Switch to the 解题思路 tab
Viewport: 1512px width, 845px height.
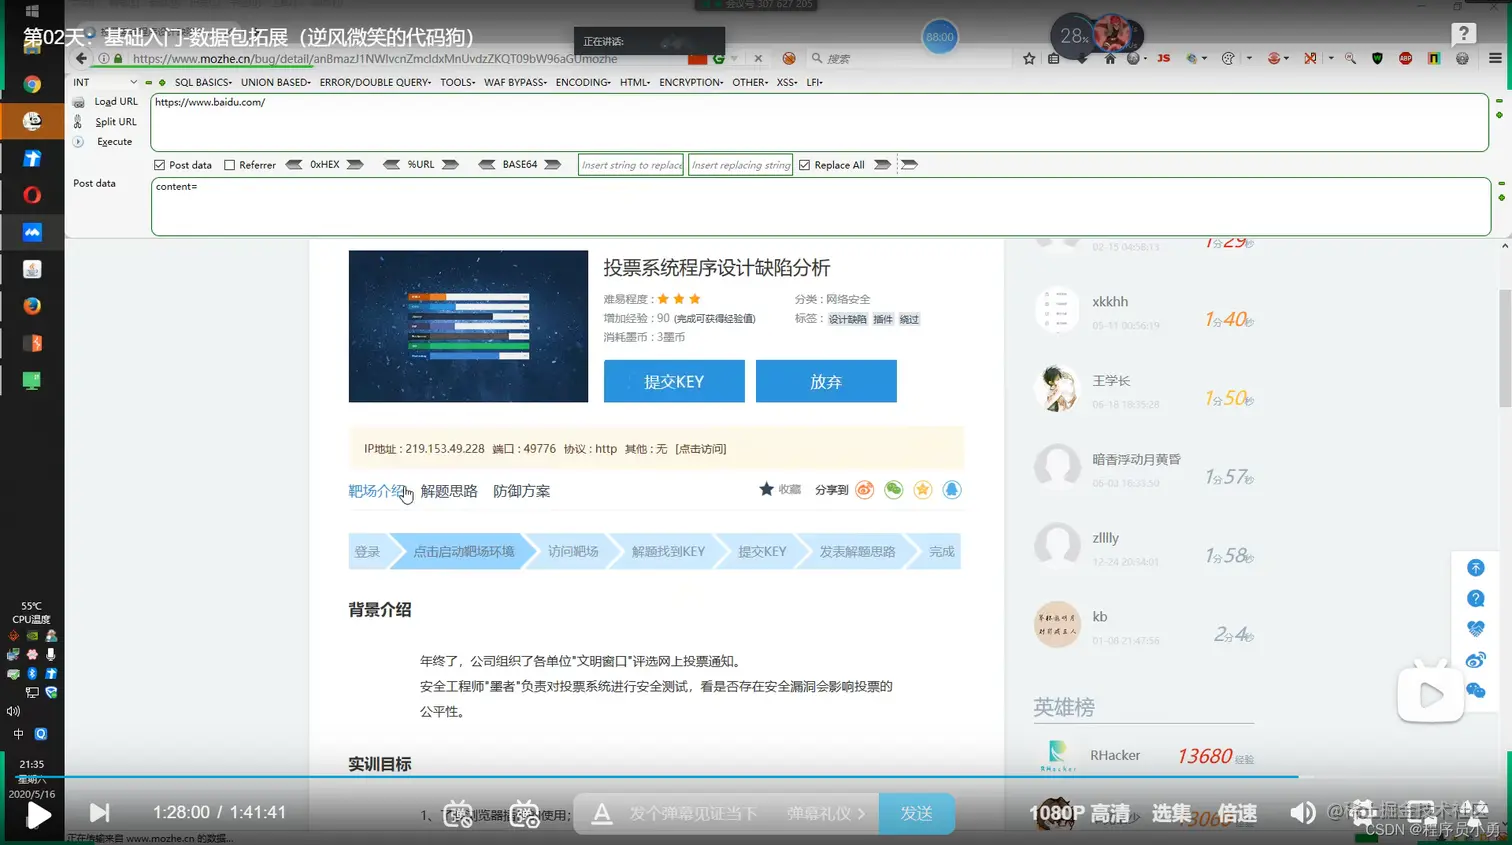[x=449, y=491]
